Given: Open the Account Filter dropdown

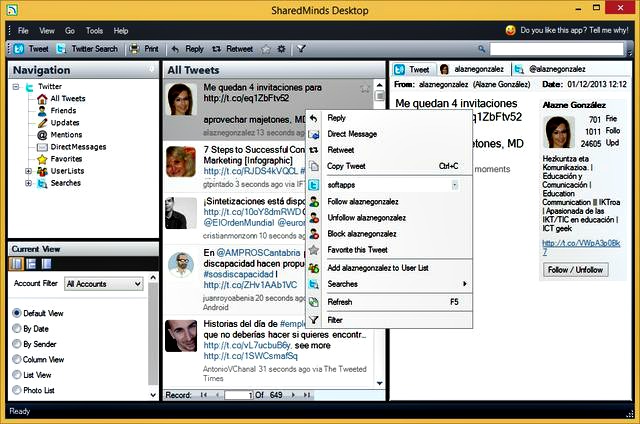Looking at the screenshot, I should pos(104,284).
